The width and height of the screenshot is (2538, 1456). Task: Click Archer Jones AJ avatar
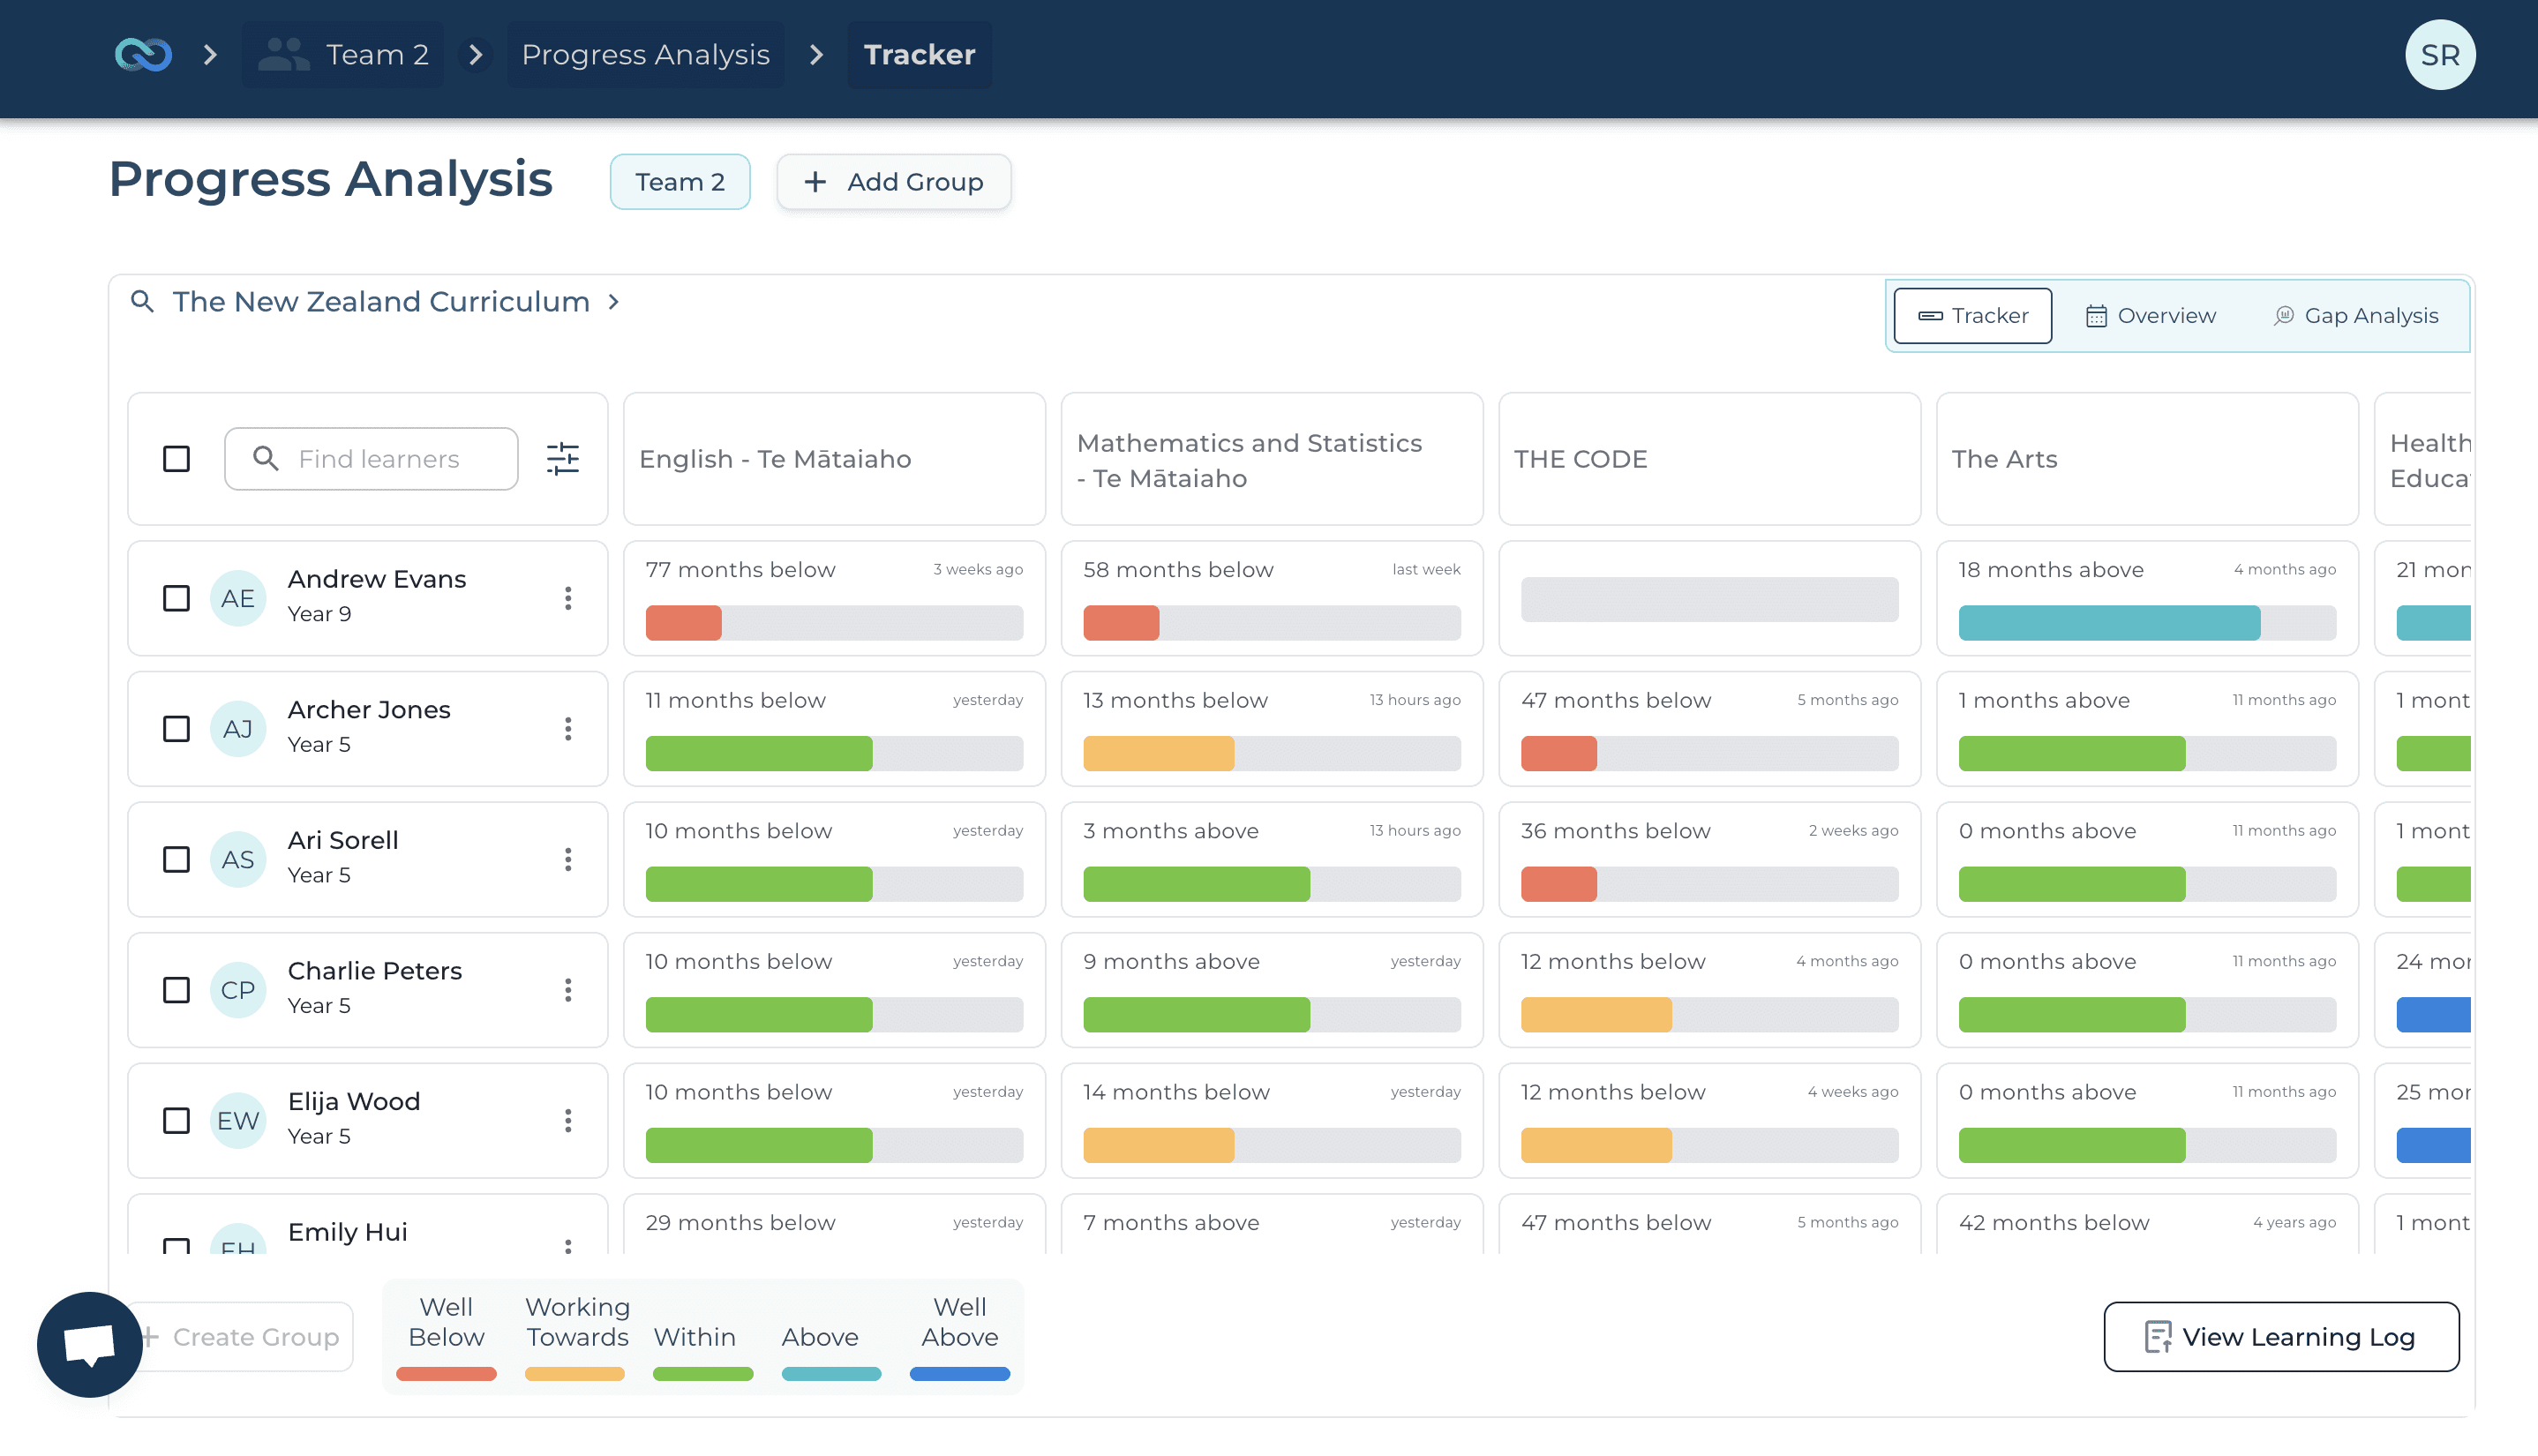pyautogui.click(x=237, y=729)
